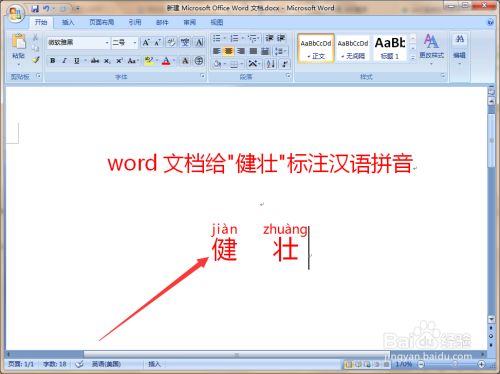
Task: Click the Show paragraph marks icon
Action: click(285, 63)
